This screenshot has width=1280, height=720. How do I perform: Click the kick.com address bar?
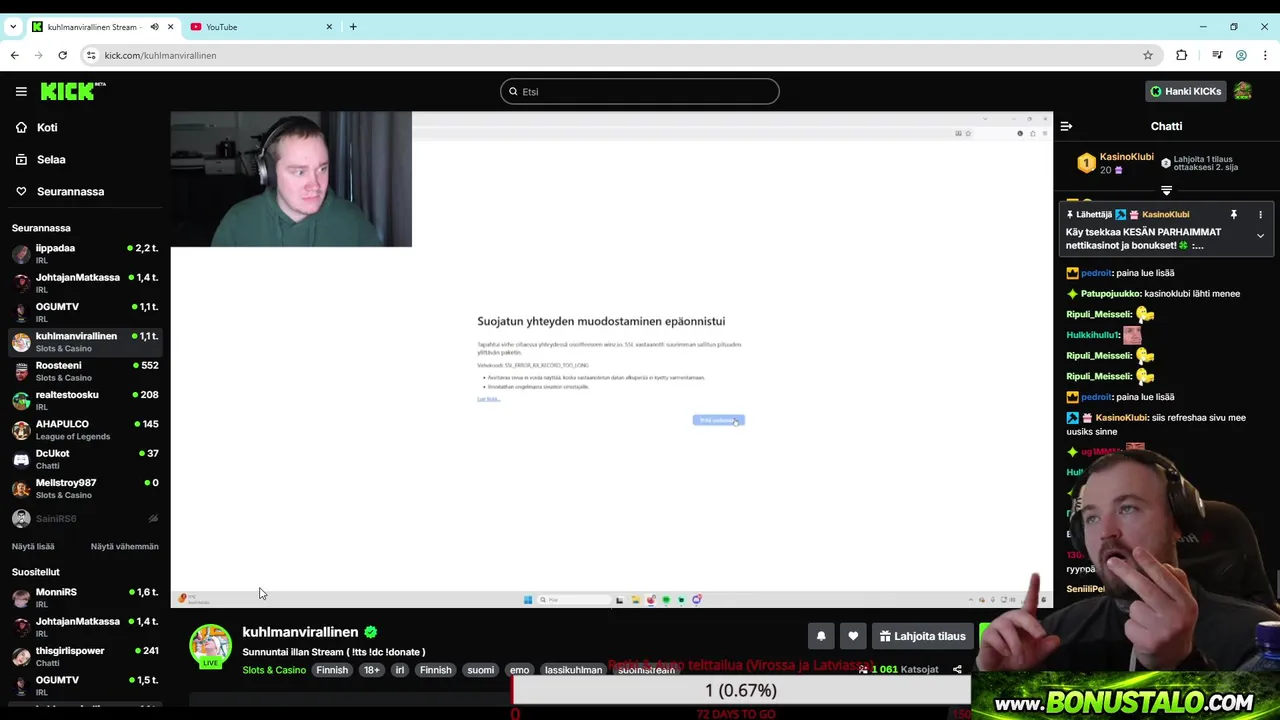point(620,55)
